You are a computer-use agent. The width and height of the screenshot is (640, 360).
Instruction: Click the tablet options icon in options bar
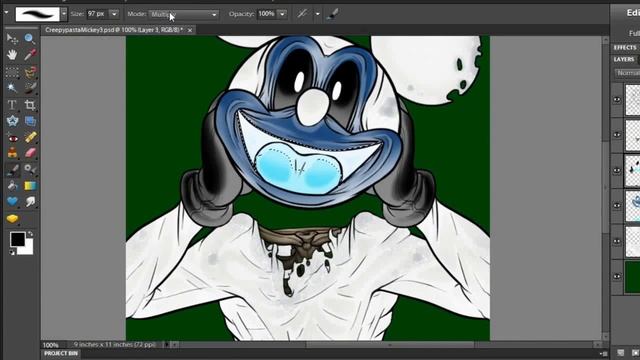tap(302, 14)
